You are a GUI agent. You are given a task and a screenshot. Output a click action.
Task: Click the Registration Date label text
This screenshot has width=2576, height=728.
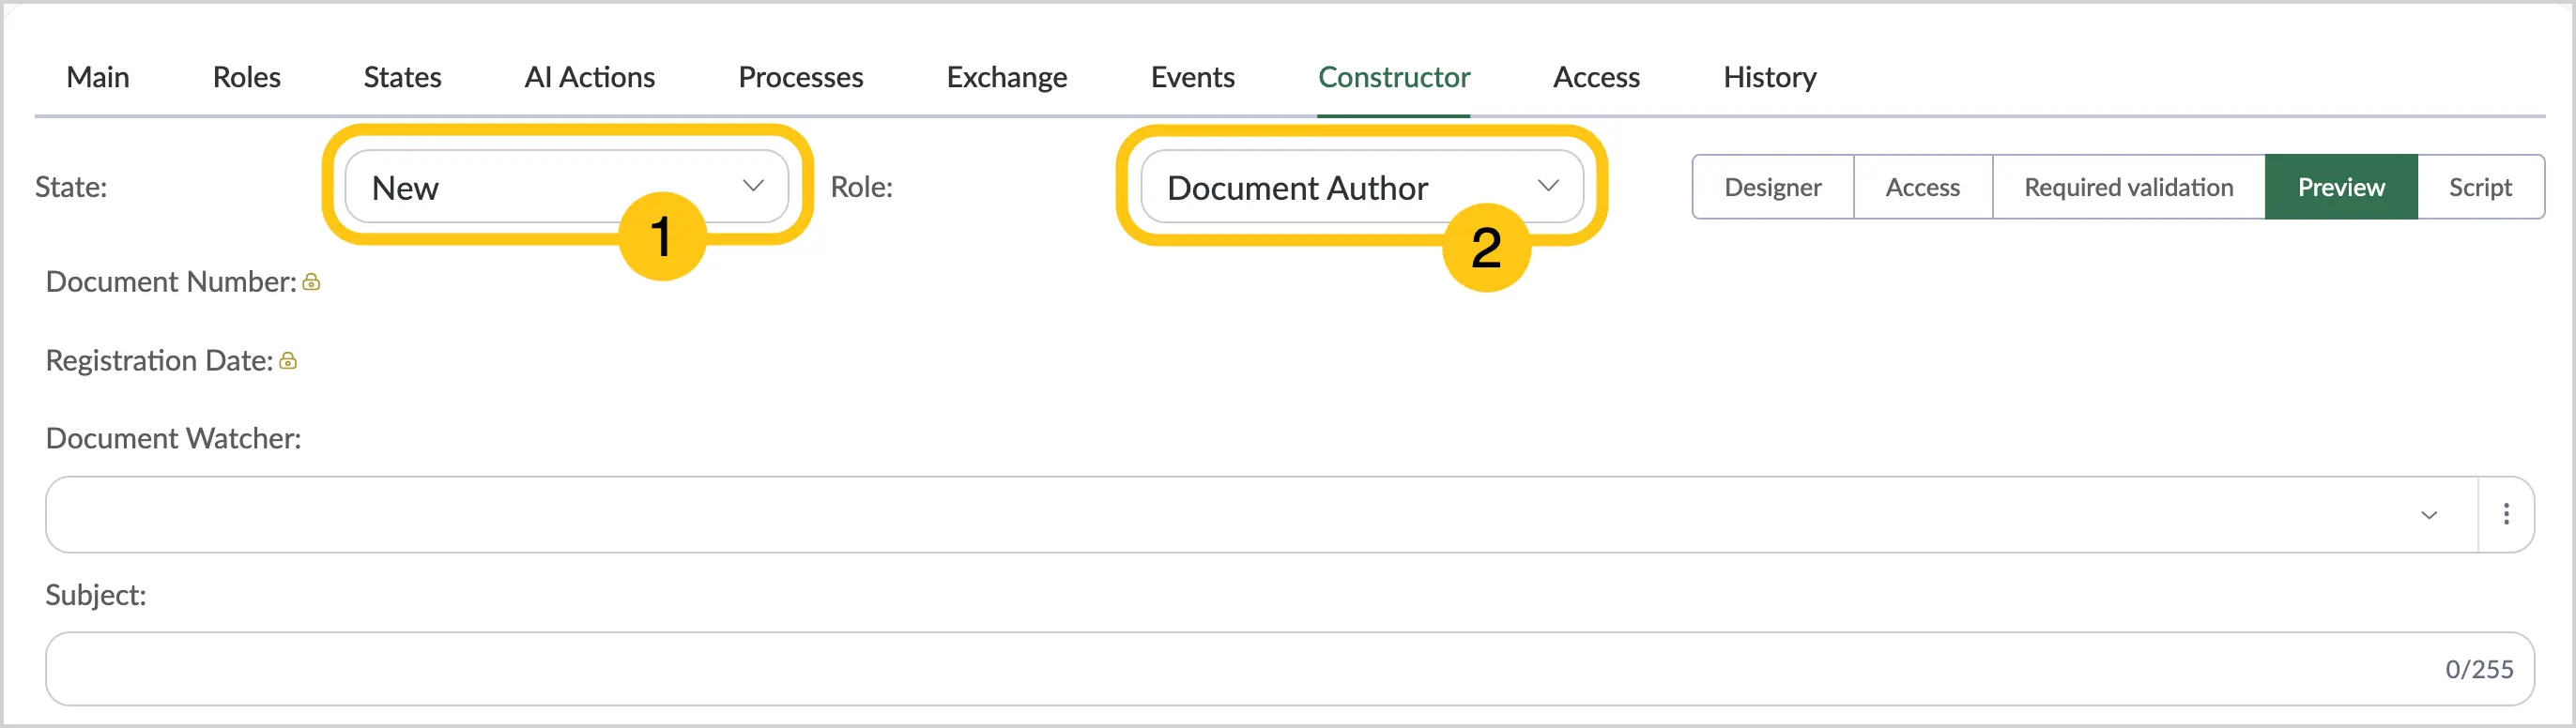[159, 360]
